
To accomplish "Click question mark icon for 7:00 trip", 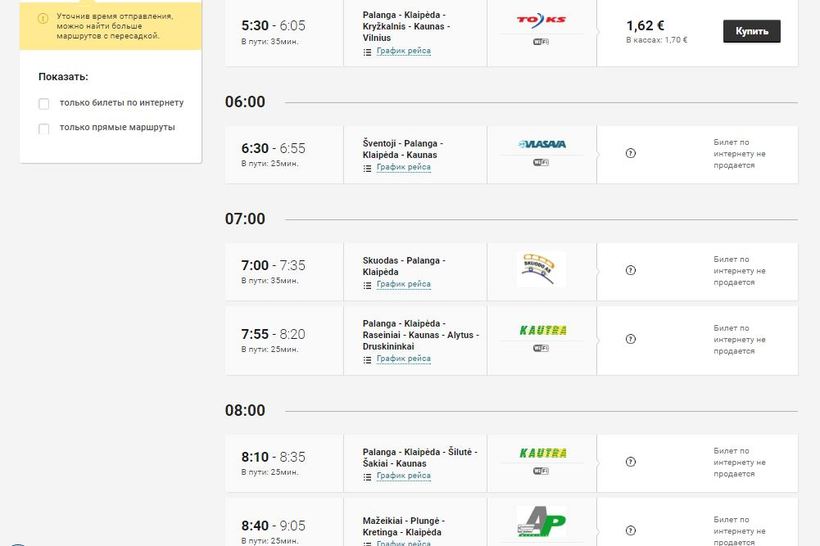I will click(x=630, y=270).
